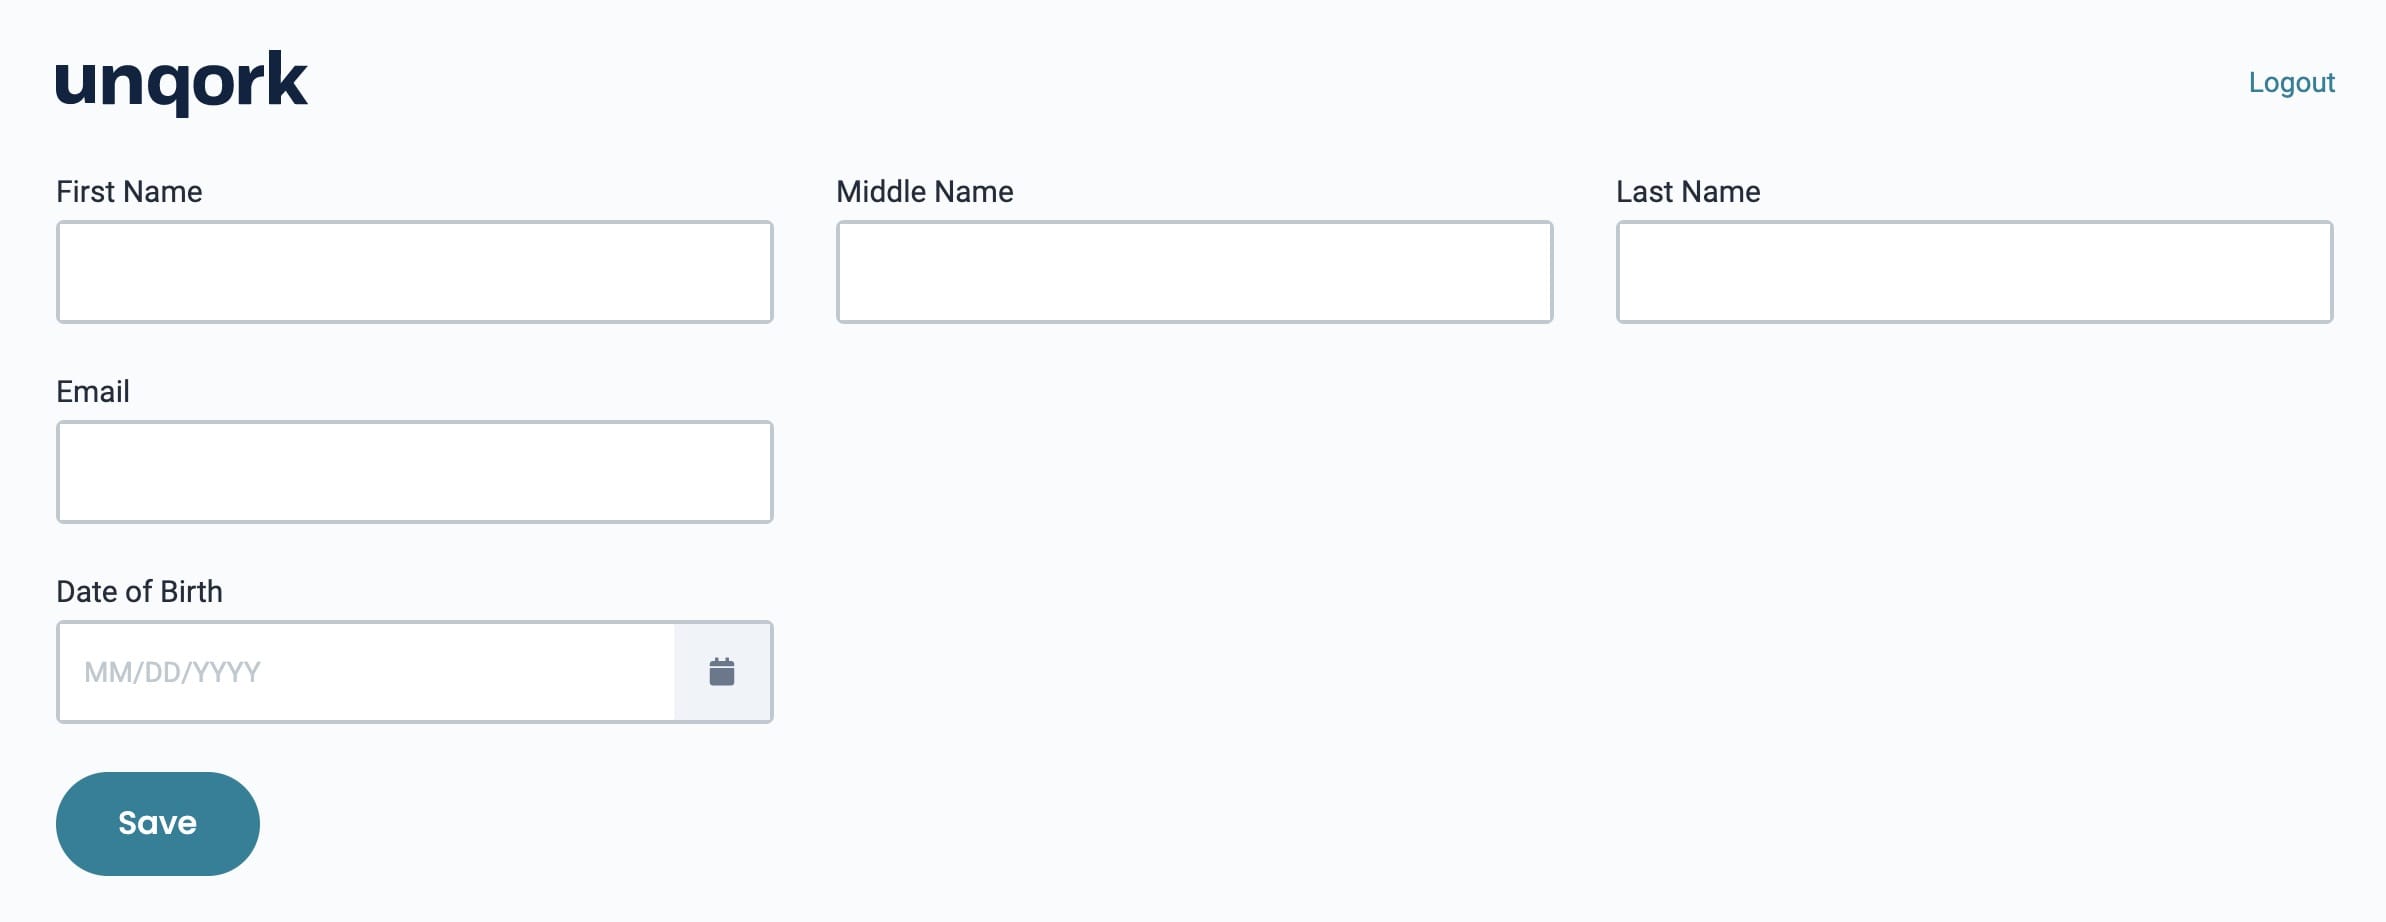Focus the First Name input field
The width and height of the screenshot is (2386, 922).
pos(415,272)
